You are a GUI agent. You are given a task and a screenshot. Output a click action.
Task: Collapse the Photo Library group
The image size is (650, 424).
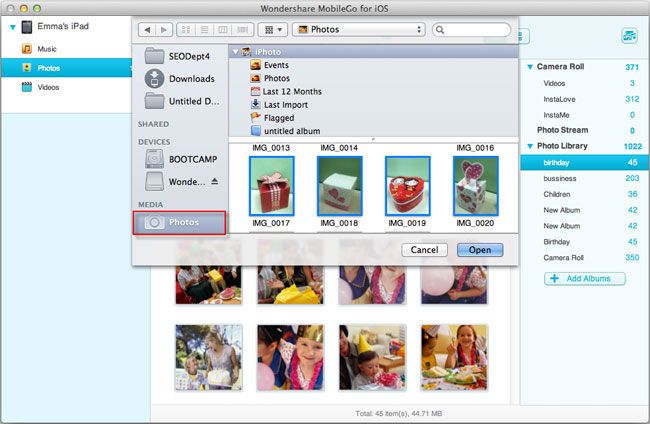click(x=530, y=146)
